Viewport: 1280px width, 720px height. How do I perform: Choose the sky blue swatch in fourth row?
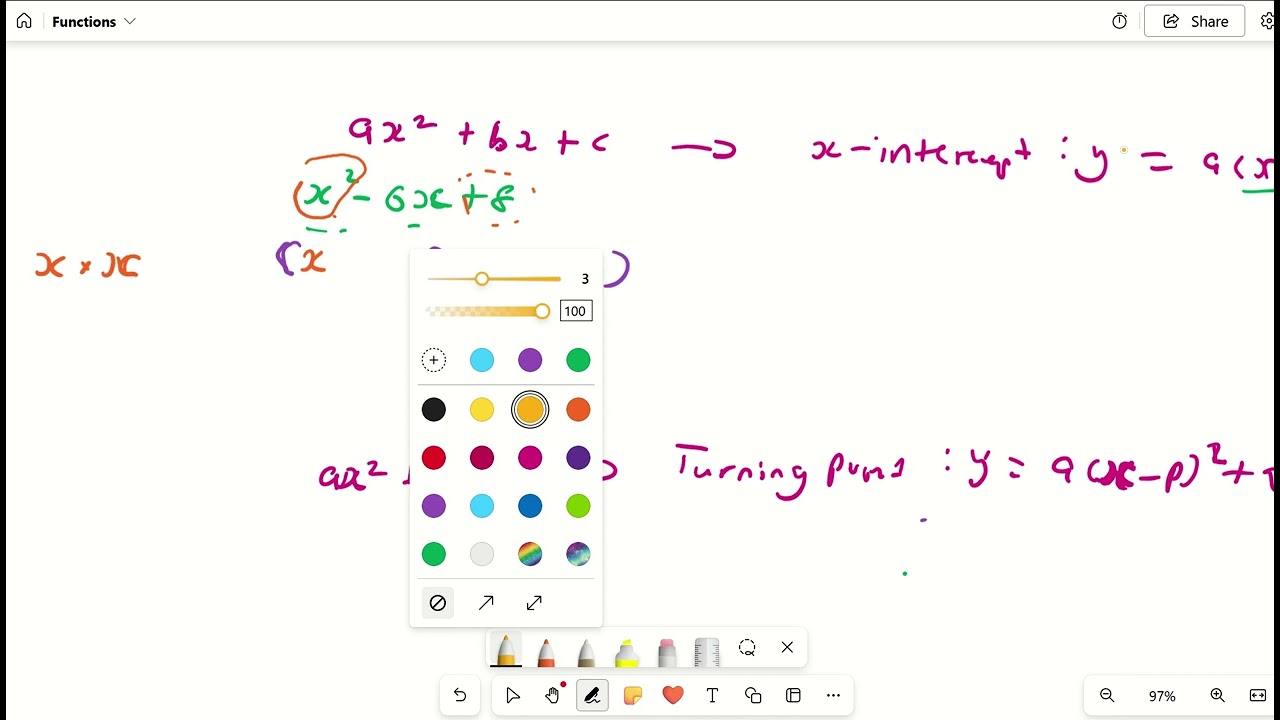click(x=482, y=506)
